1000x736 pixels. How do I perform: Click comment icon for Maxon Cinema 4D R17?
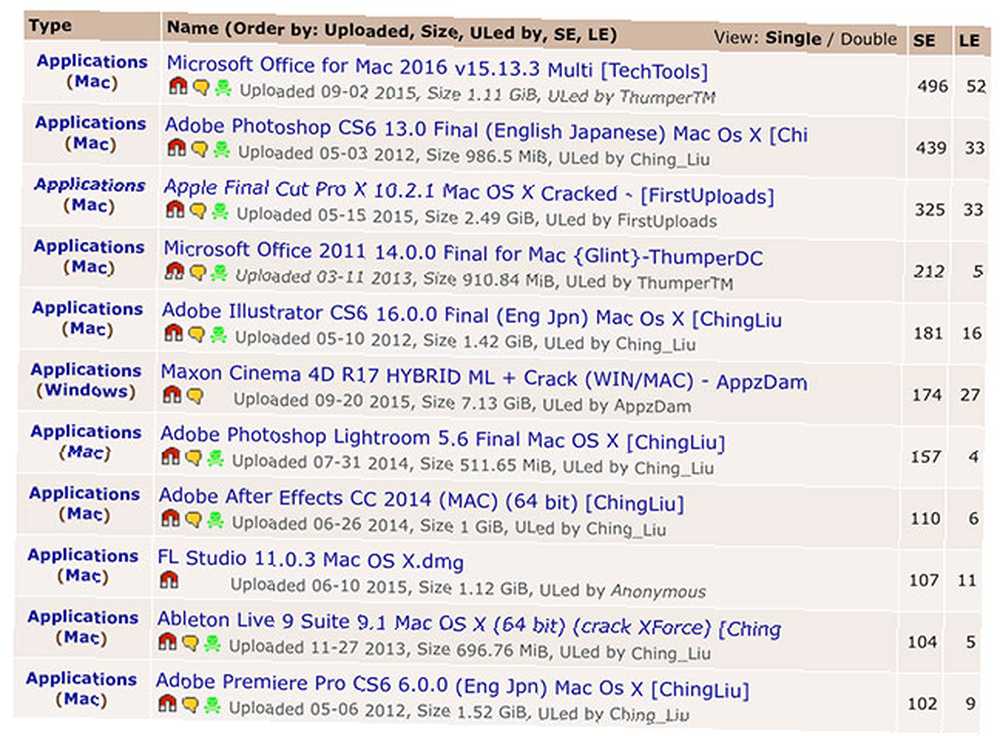coord(195,396)
